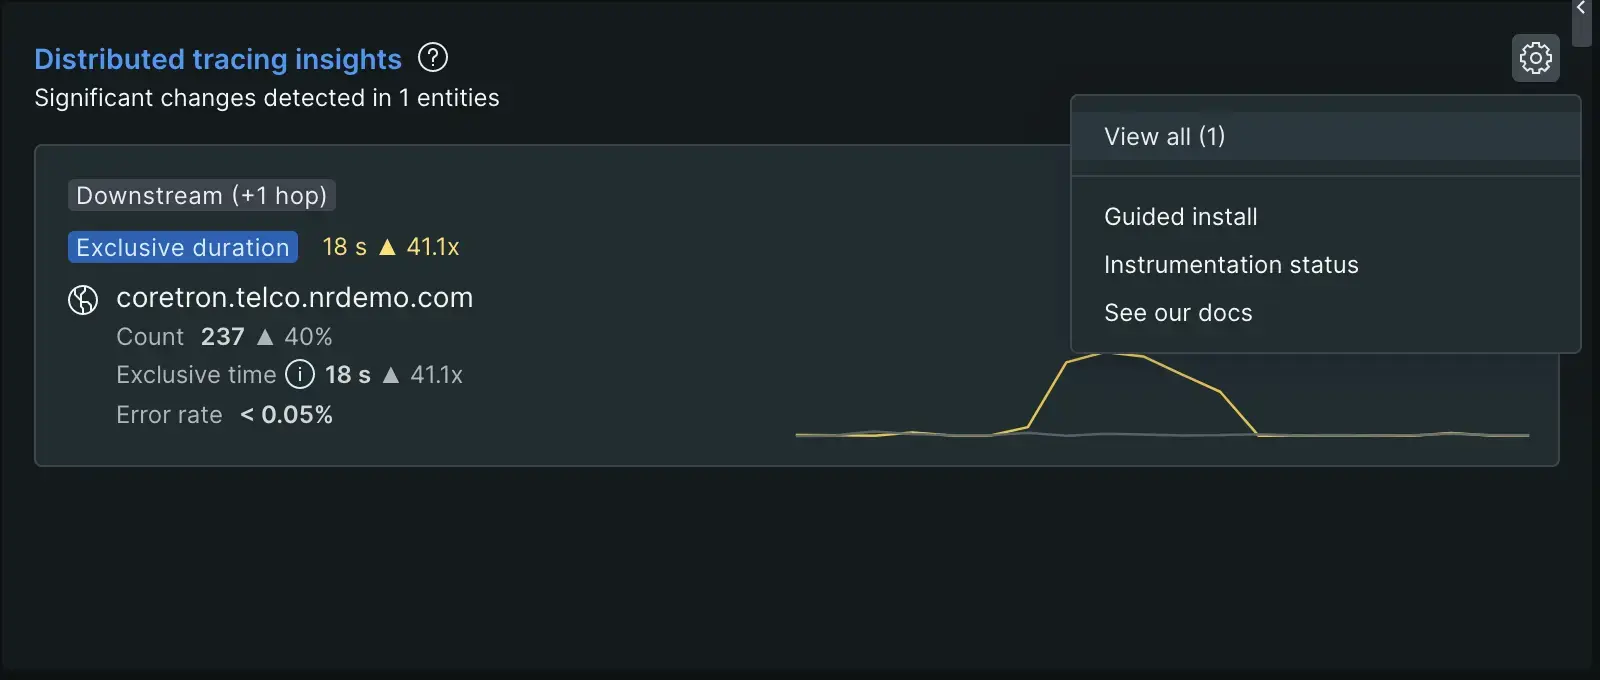Collapse the panel using the top-right chevron
1600x680 pixels.
tap(1581, 8)
